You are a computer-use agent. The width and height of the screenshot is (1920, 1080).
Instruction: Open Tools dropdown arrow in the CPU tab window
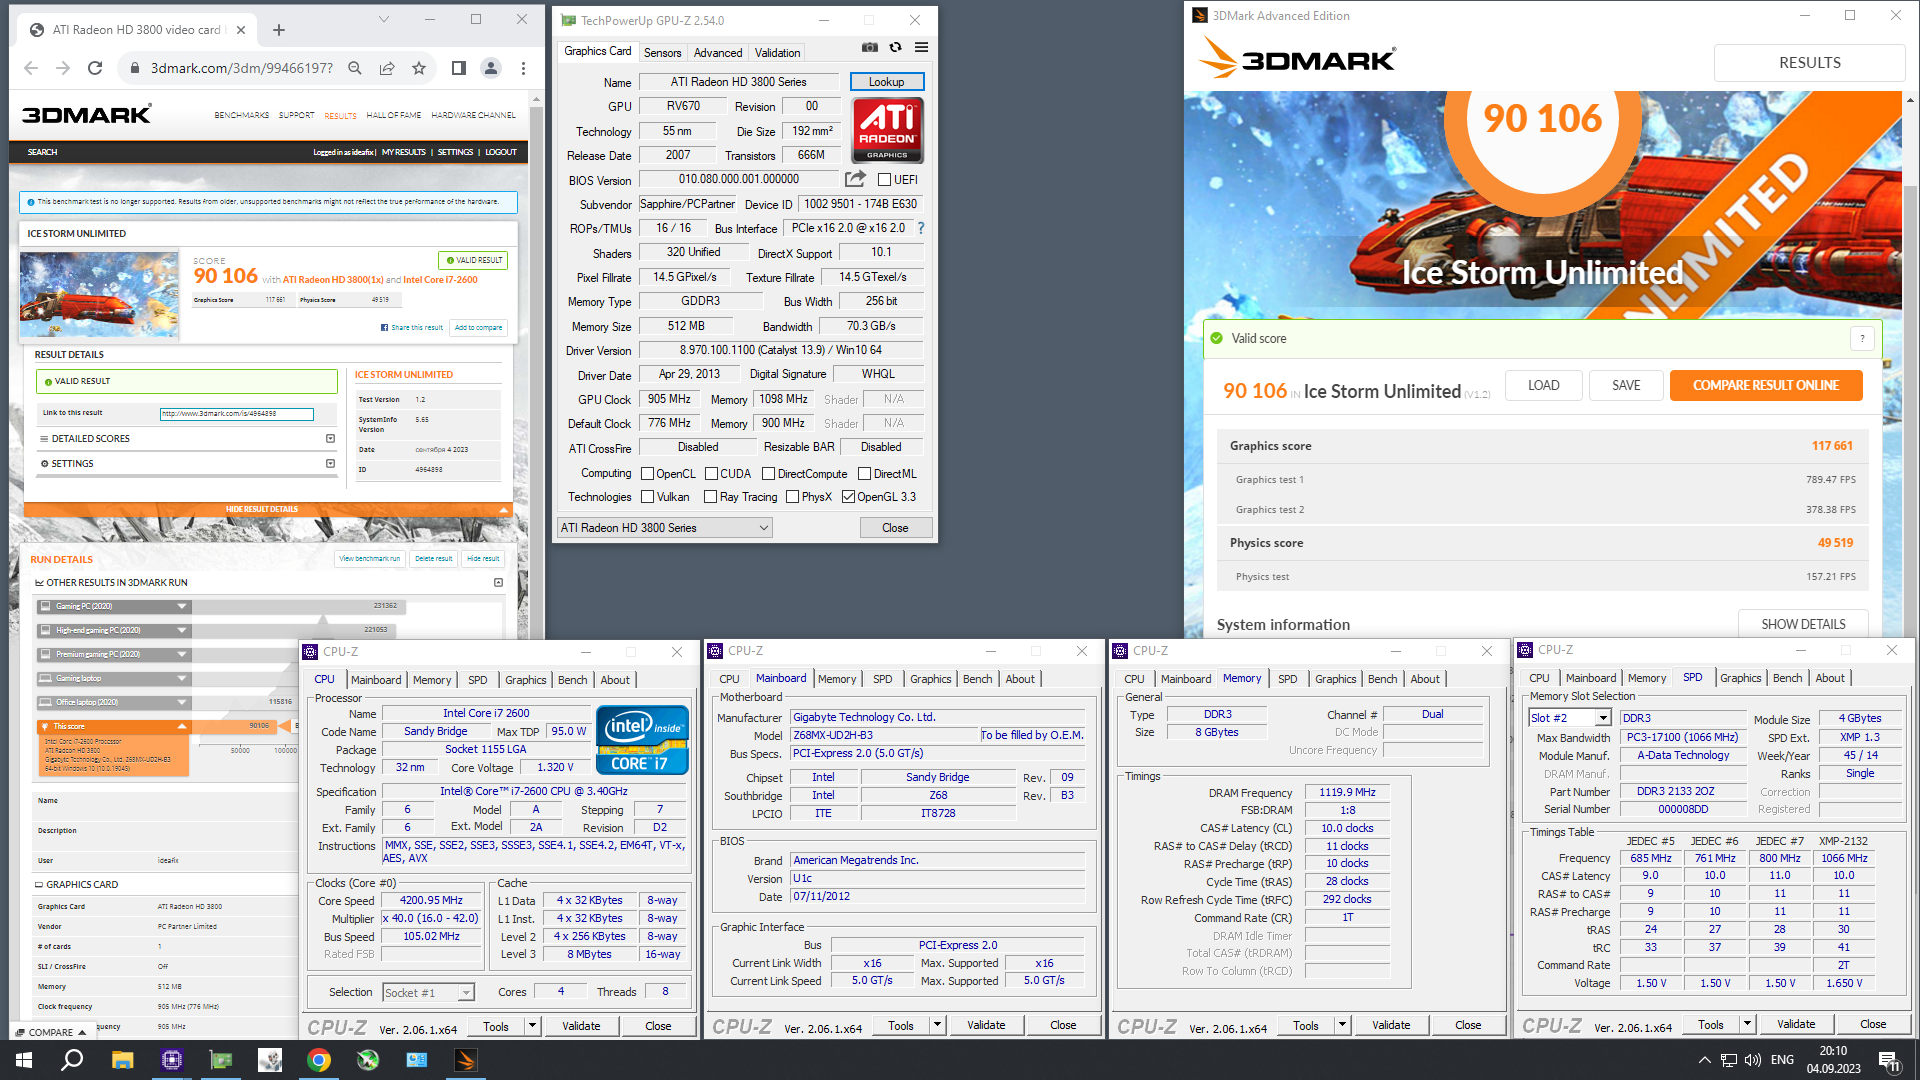click(532, 1026)
